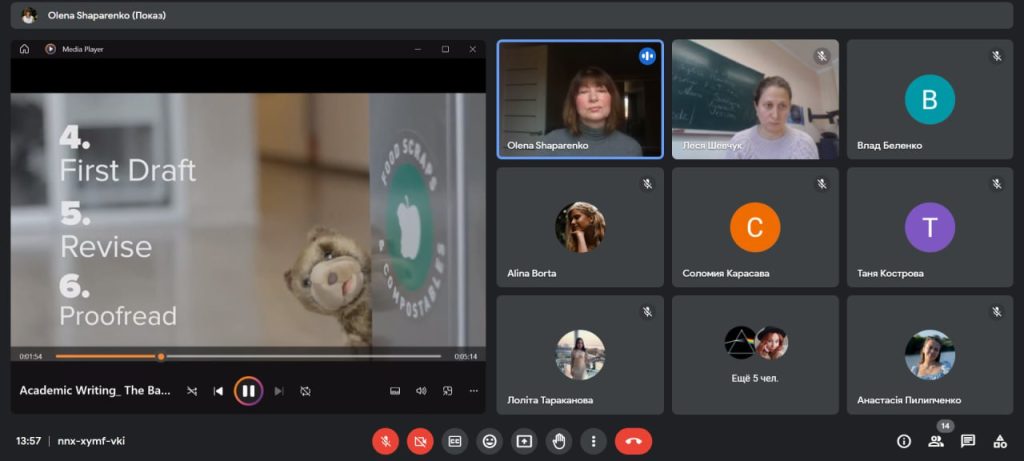Open chat with everyone panel
The image size is (1024, 461).
tap(968, 441)
